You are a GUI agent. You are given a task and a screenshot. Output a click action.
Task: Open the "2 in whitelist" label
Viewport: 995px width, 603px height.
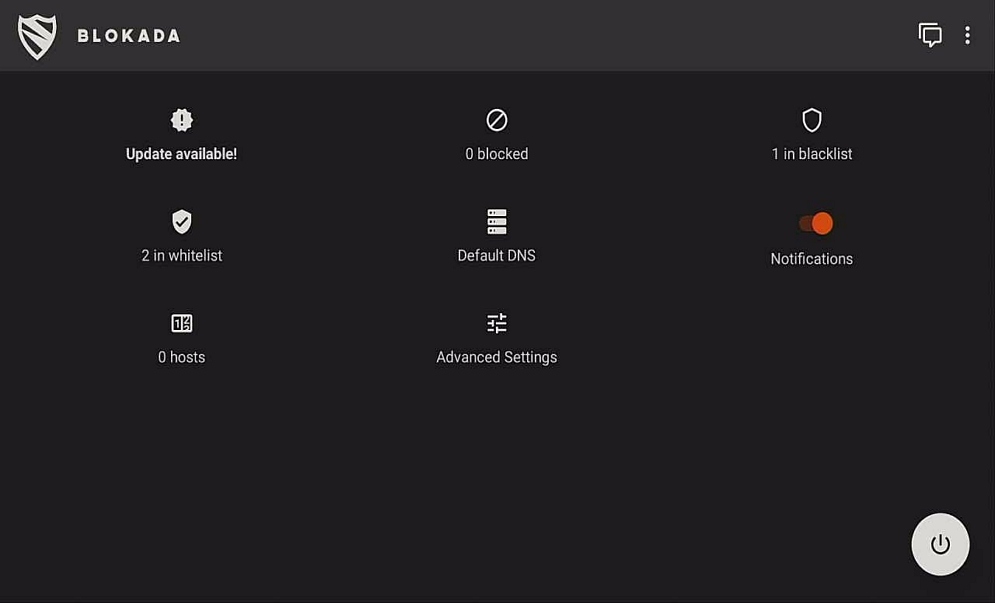(x=181, y=256)
